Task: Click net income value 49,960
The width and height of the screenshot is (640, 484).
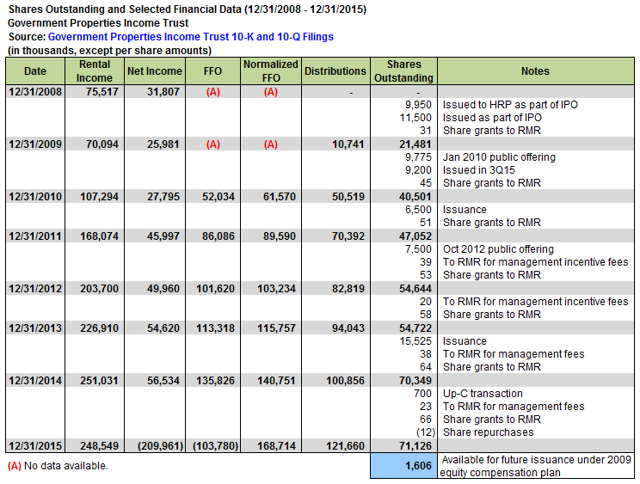Action: 163,289
